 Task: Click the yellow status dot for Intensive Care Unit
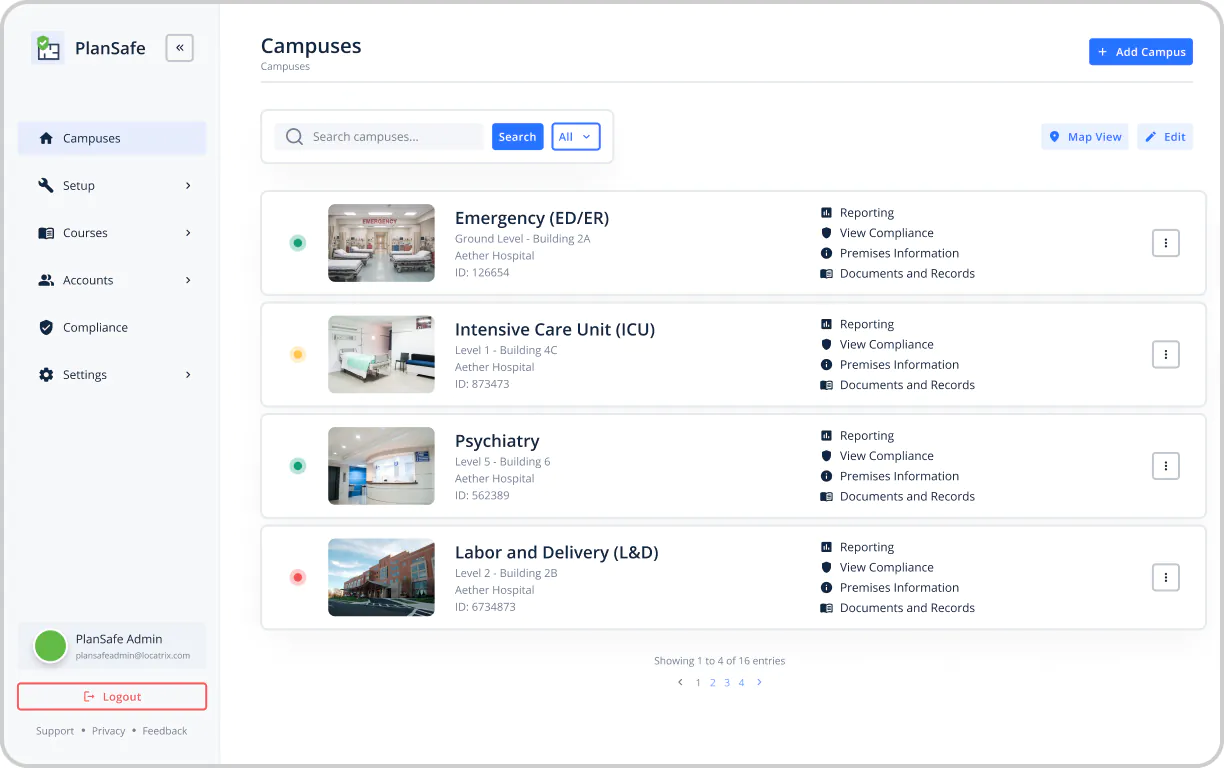(297, 354)
